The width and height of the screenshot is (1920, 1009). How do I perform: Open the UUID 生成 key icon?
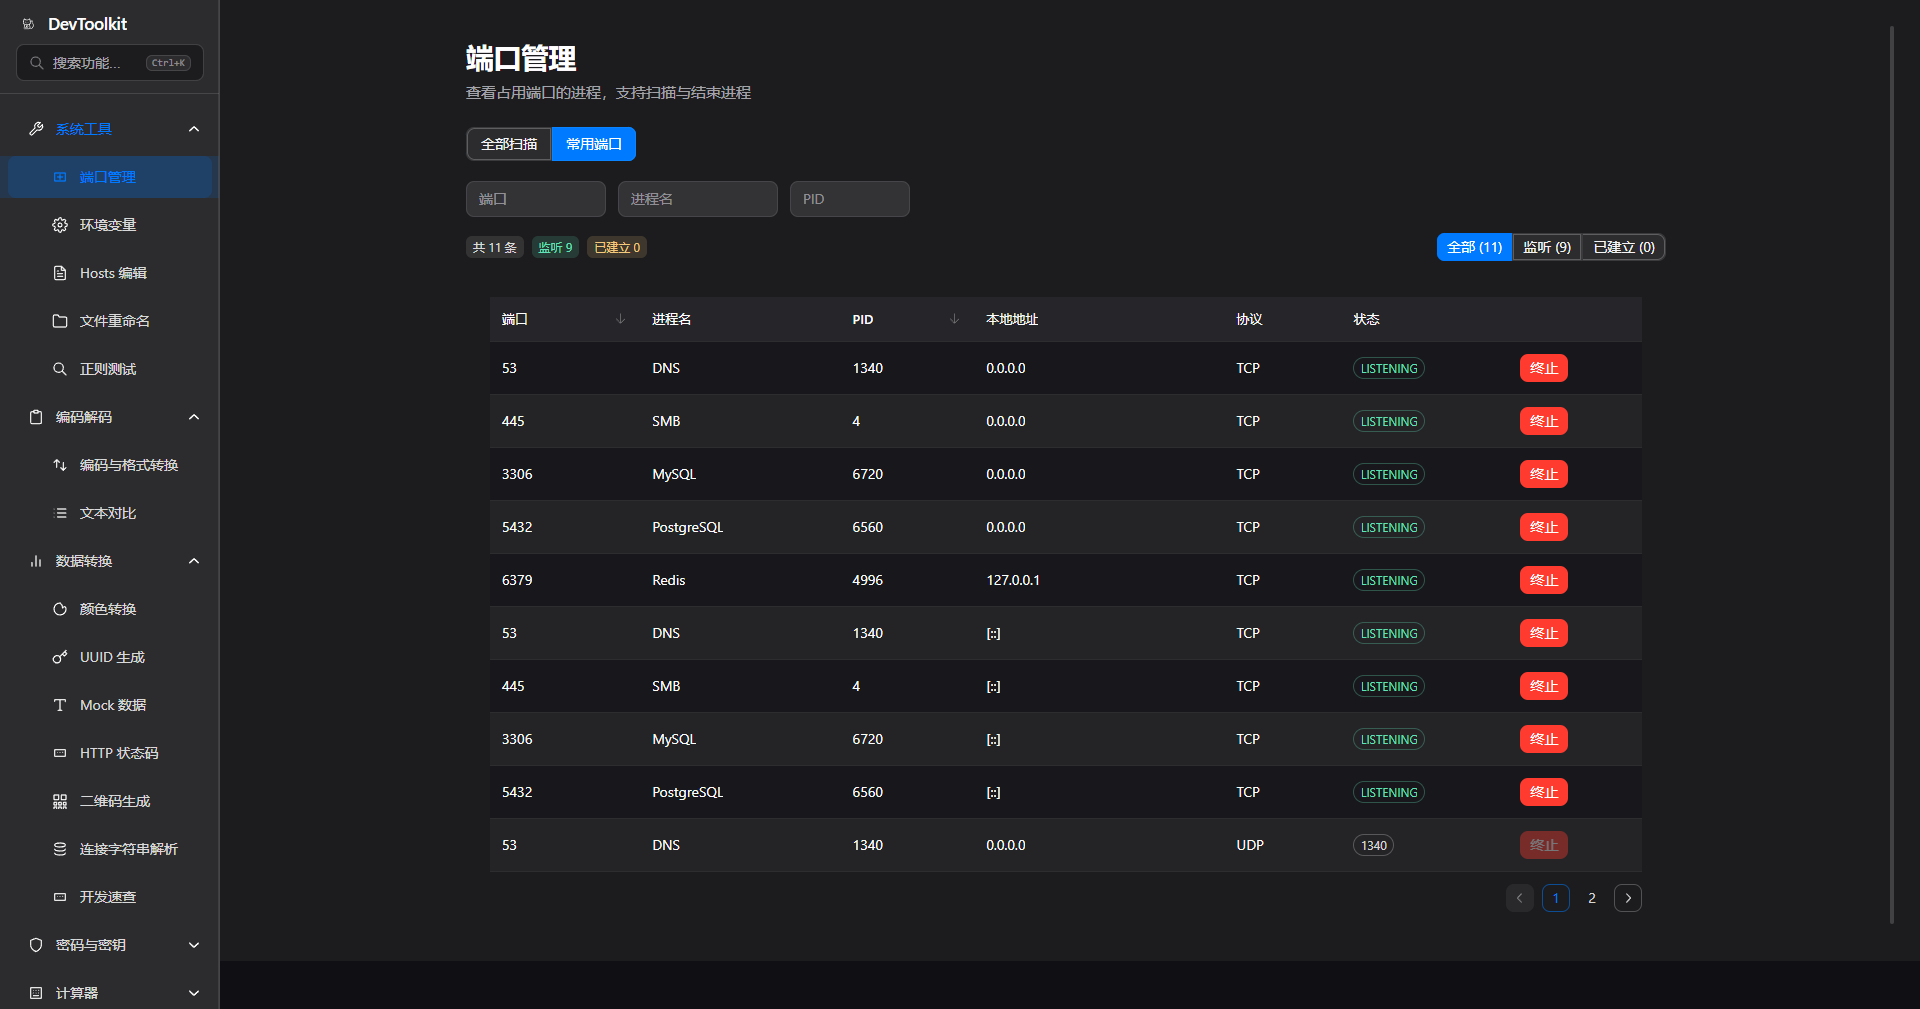[x=60, y=657]
